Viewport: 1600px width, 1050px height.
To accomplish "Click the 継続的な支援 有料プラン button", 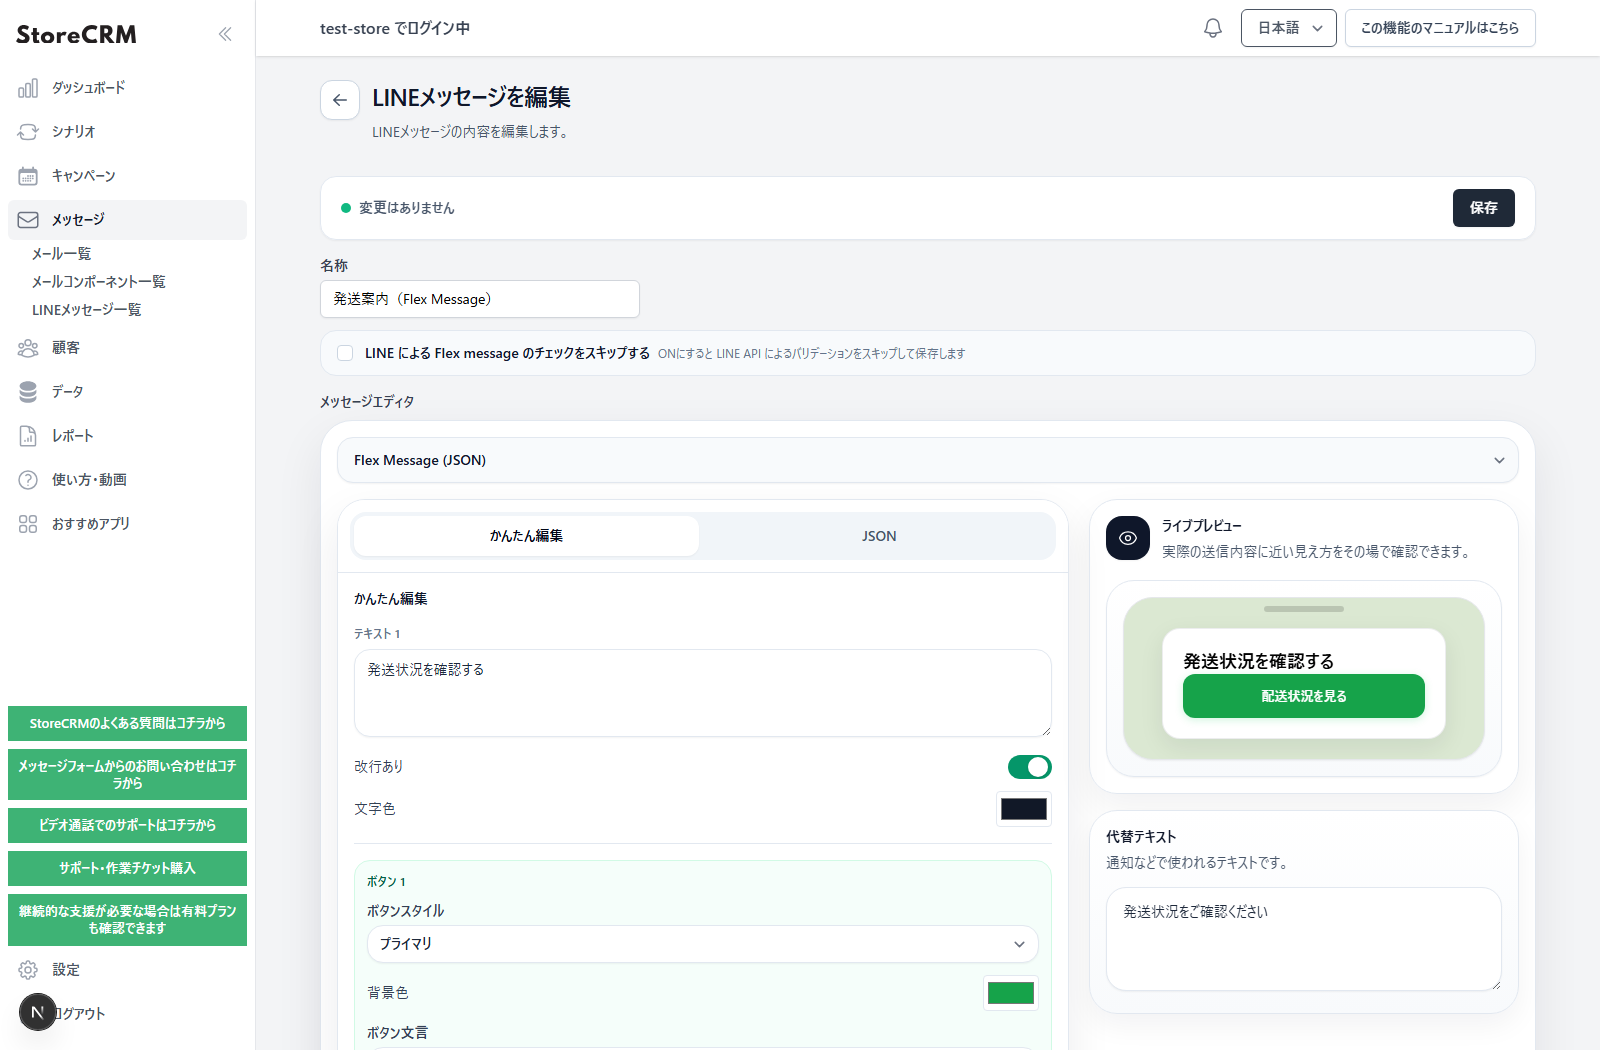I will pyautogui.click(x=127, y=919).
